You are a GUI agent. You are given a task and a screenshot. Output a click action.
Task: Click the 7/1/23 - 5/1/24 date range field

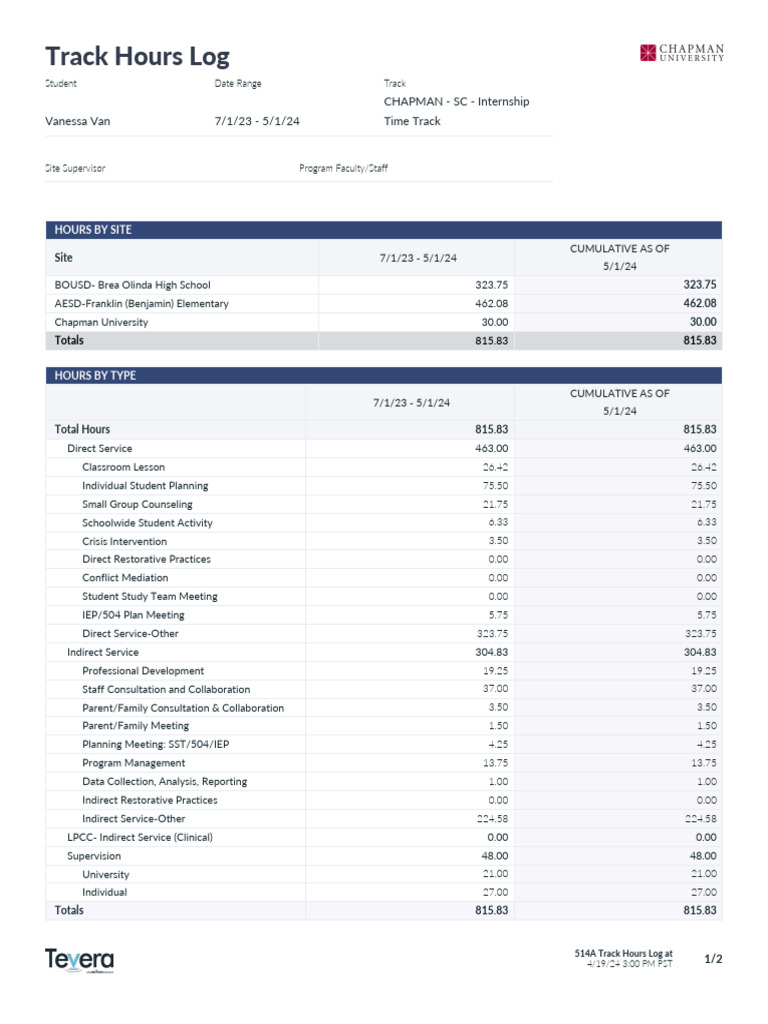pos(257,121)
